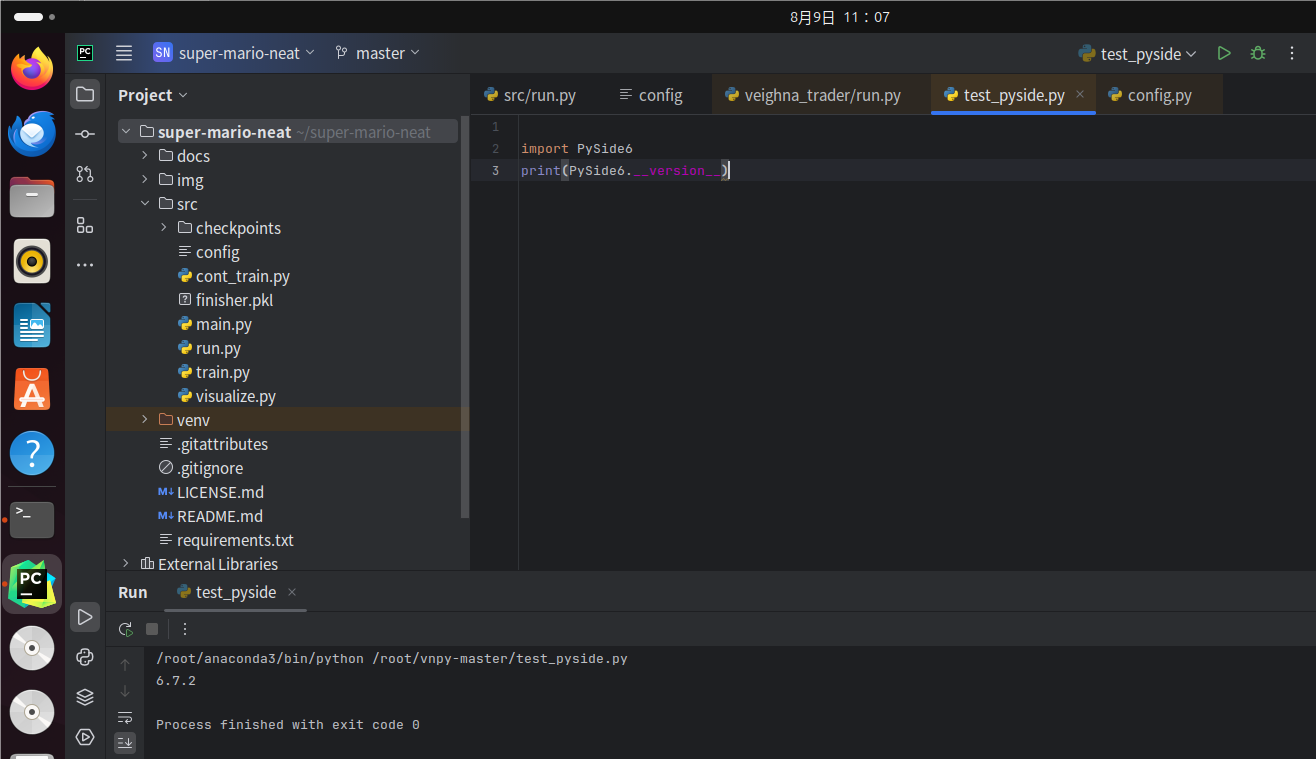This screenshot has width=1316, height=759.
Task: Toggle scroll to end in Run console
Action: 125,742
